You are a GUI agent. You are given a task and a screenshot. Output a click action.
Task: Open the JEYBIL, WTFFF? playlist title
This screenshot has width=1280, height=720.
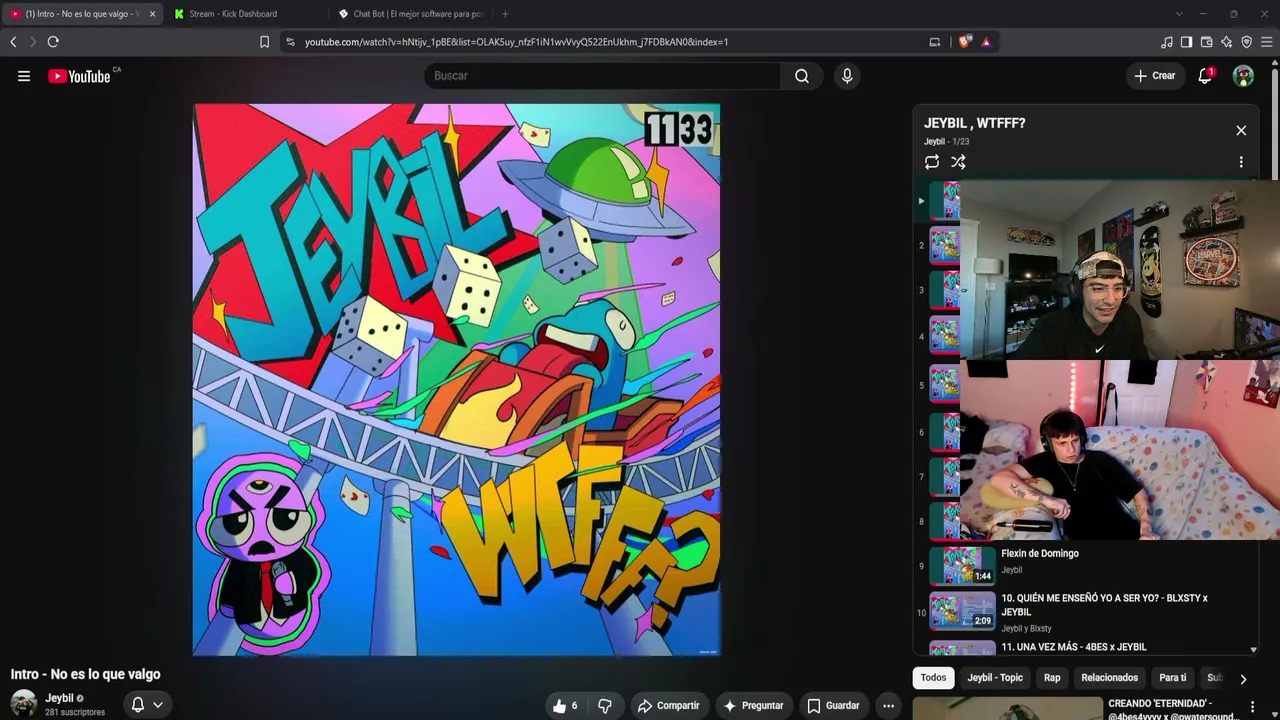(x=975, y=123)
